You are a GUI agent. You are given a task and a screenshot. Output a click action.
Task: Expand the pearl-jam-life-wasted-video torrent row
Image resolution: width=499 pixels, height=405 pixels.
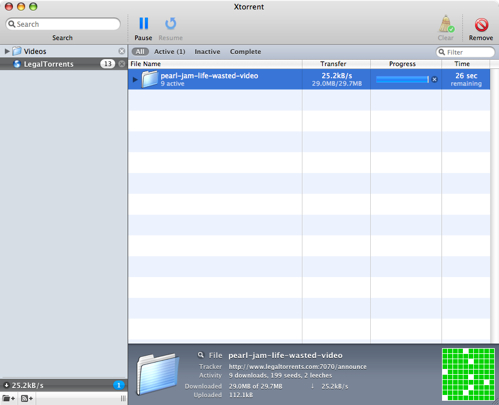tap(135, 79)
